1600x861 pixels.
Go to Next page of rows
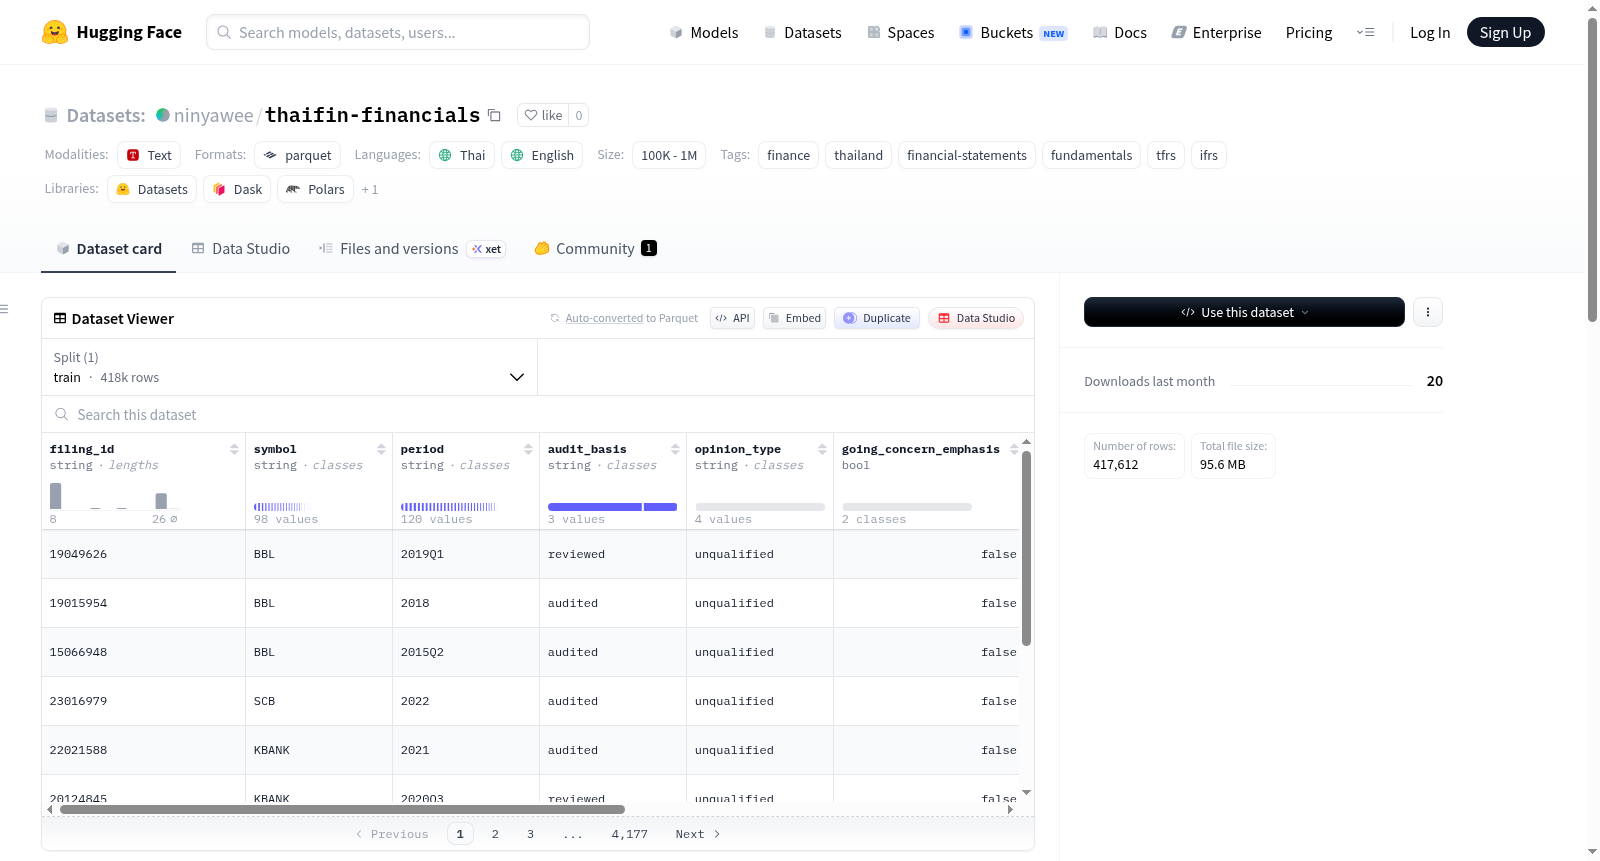click(x=697, y=834)
